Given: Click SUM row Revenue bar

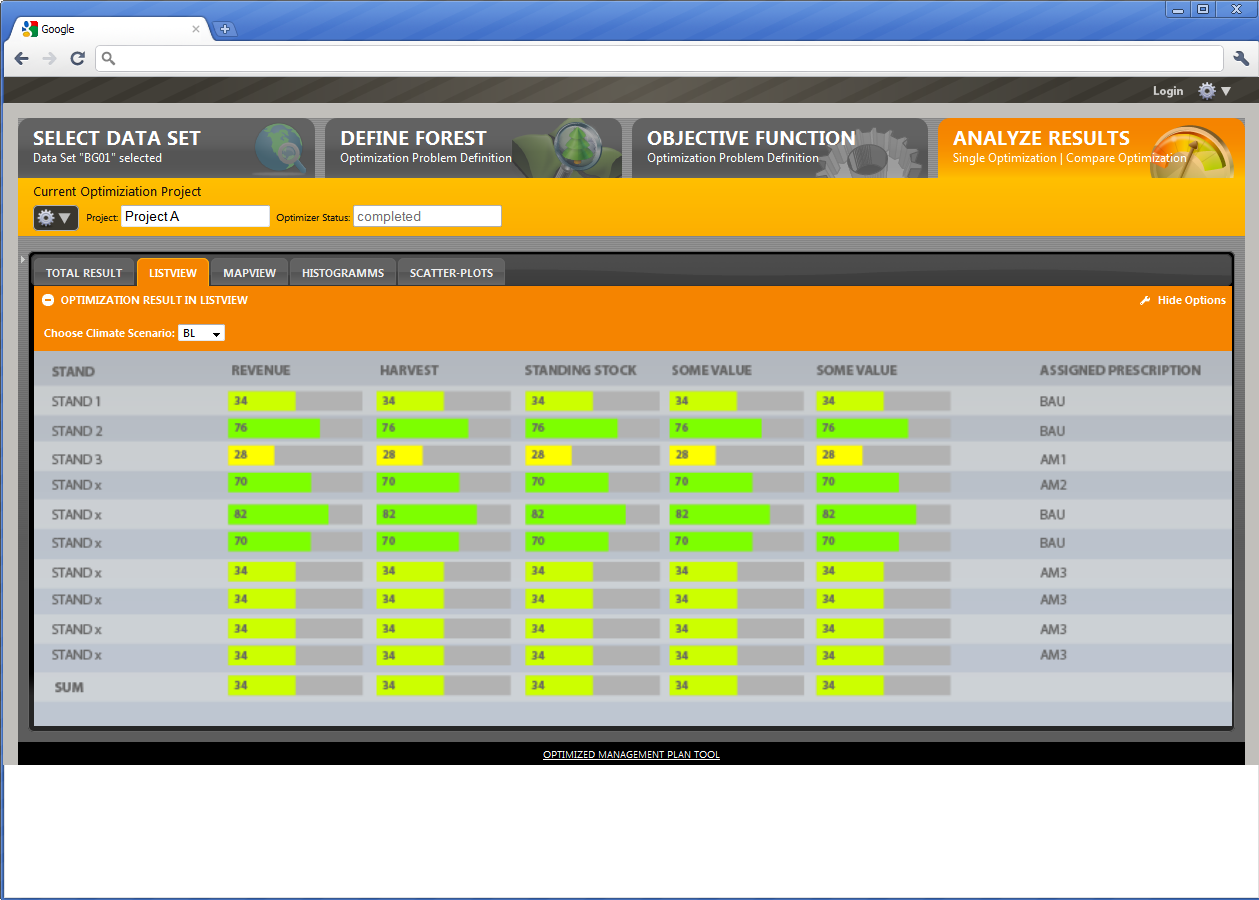Looking at the screenshot, I should click(295, 686).
